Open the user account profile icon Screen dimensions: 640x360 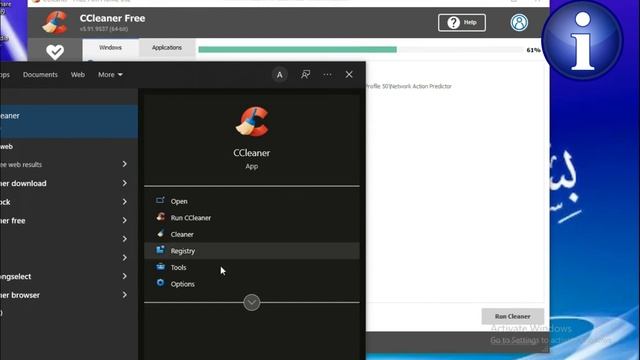click(519, 22)
